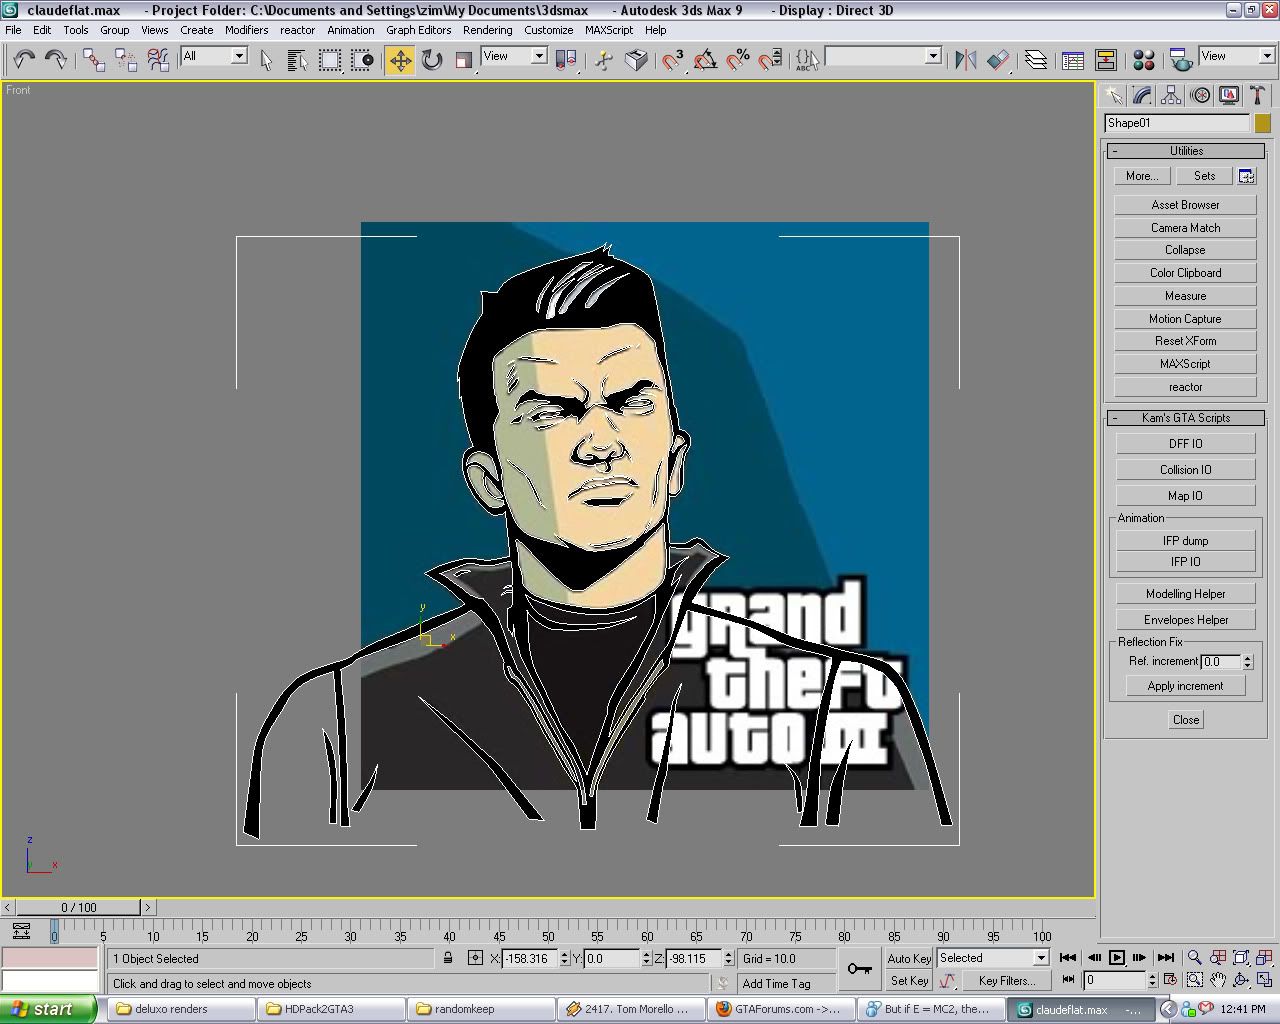Click the Select and Manipulate icon

603,60
